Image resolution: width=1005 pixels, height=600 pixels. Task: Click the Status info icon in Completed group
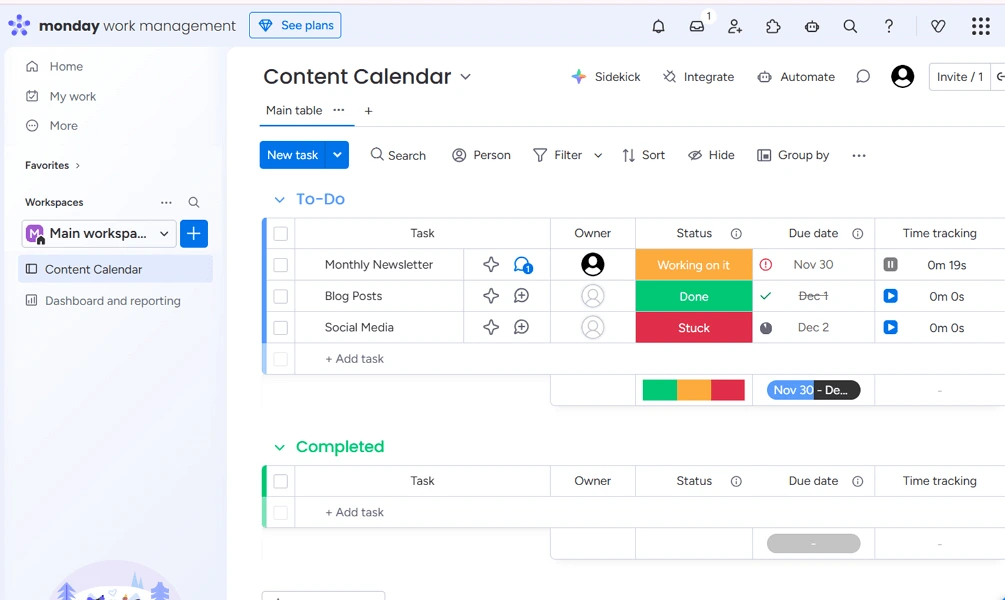pos(736,481)
